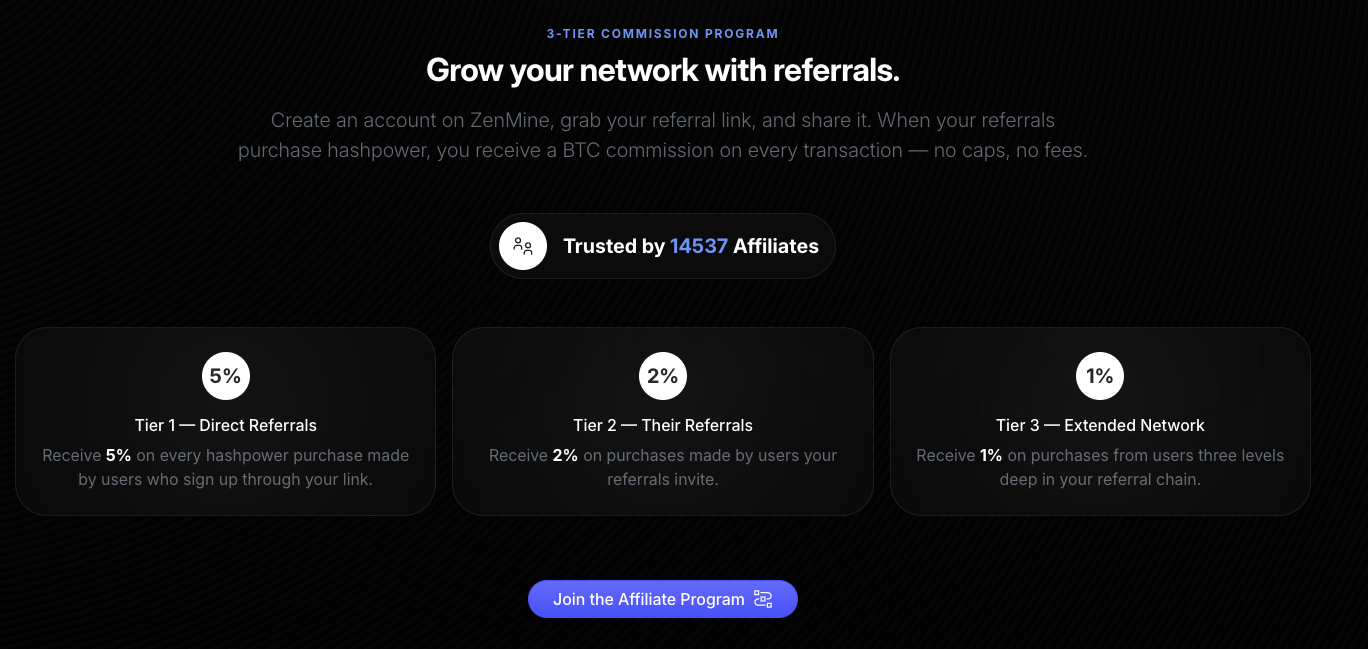Click the 3-Tier Commission Program label
Screen dimensions: 1368x649
(x=662, y=33)
